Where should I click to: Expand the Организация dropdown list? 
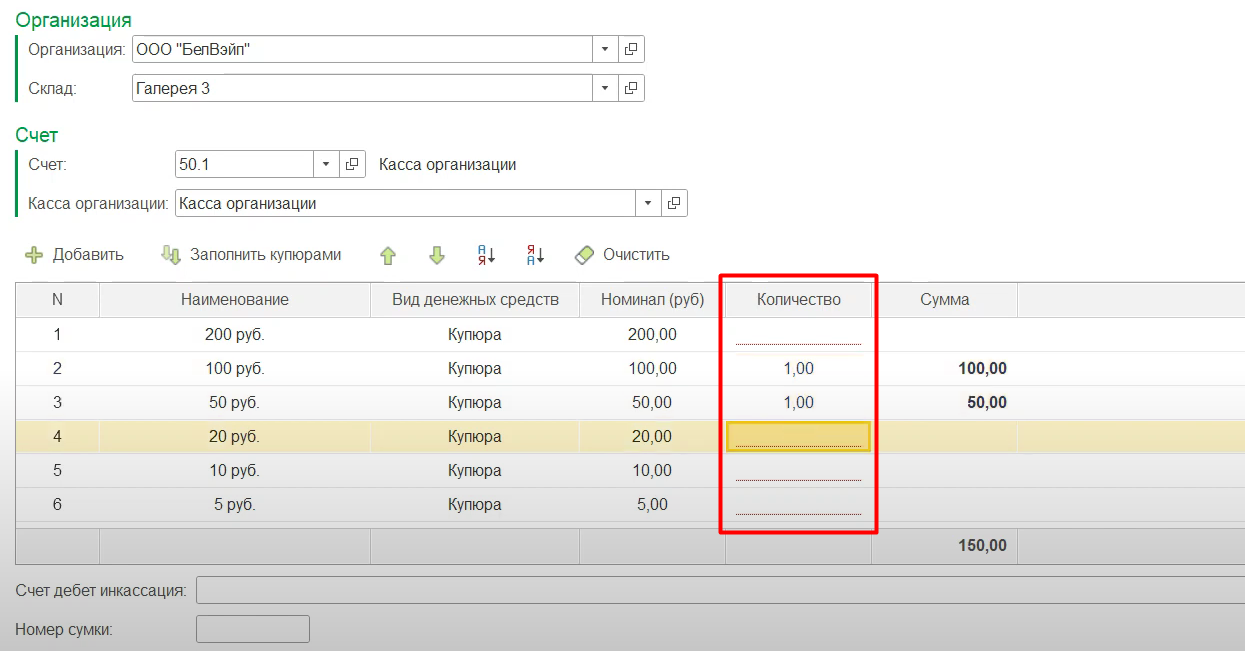tap(605, 49)
